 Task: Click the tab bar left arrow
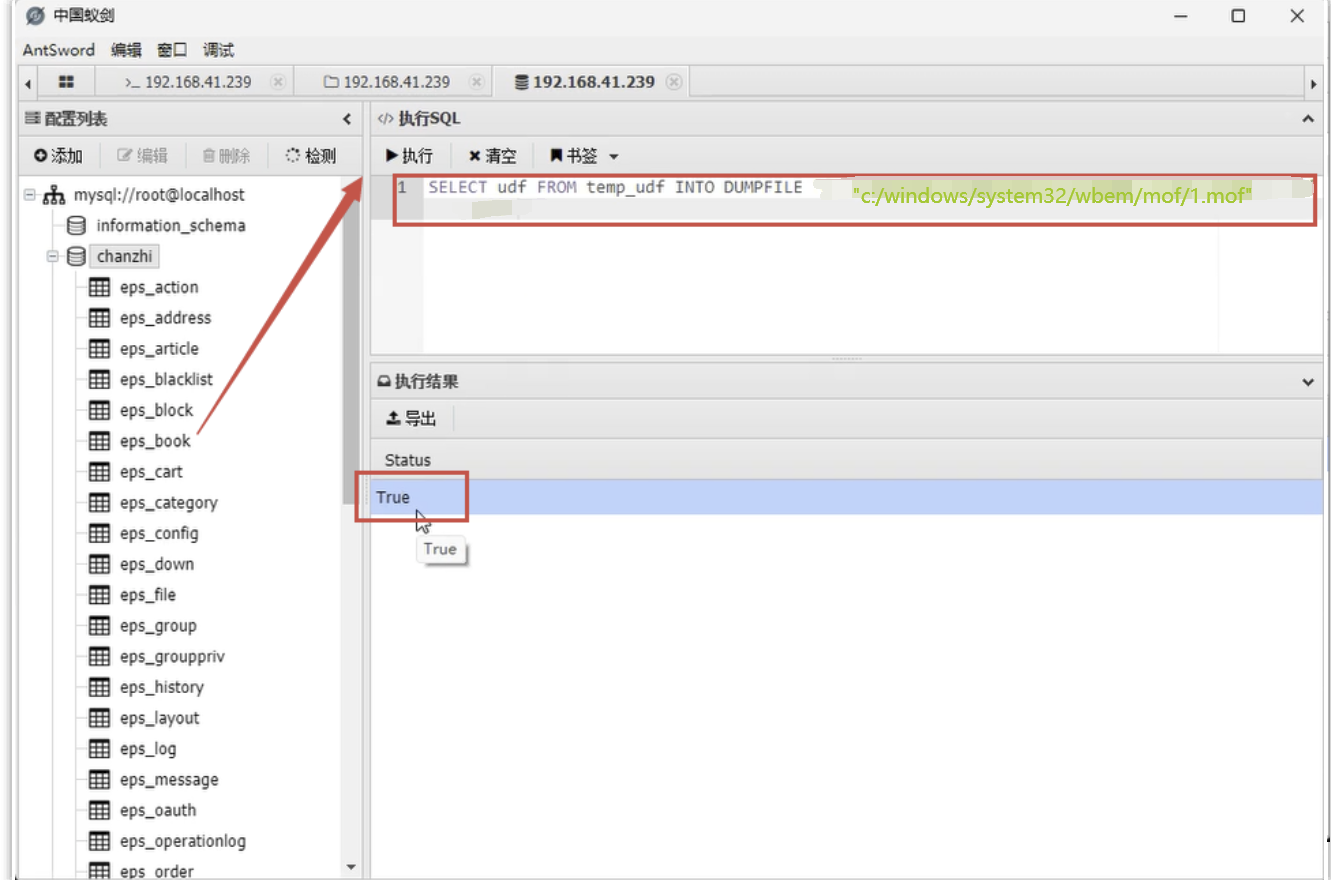tap(27, 83)
